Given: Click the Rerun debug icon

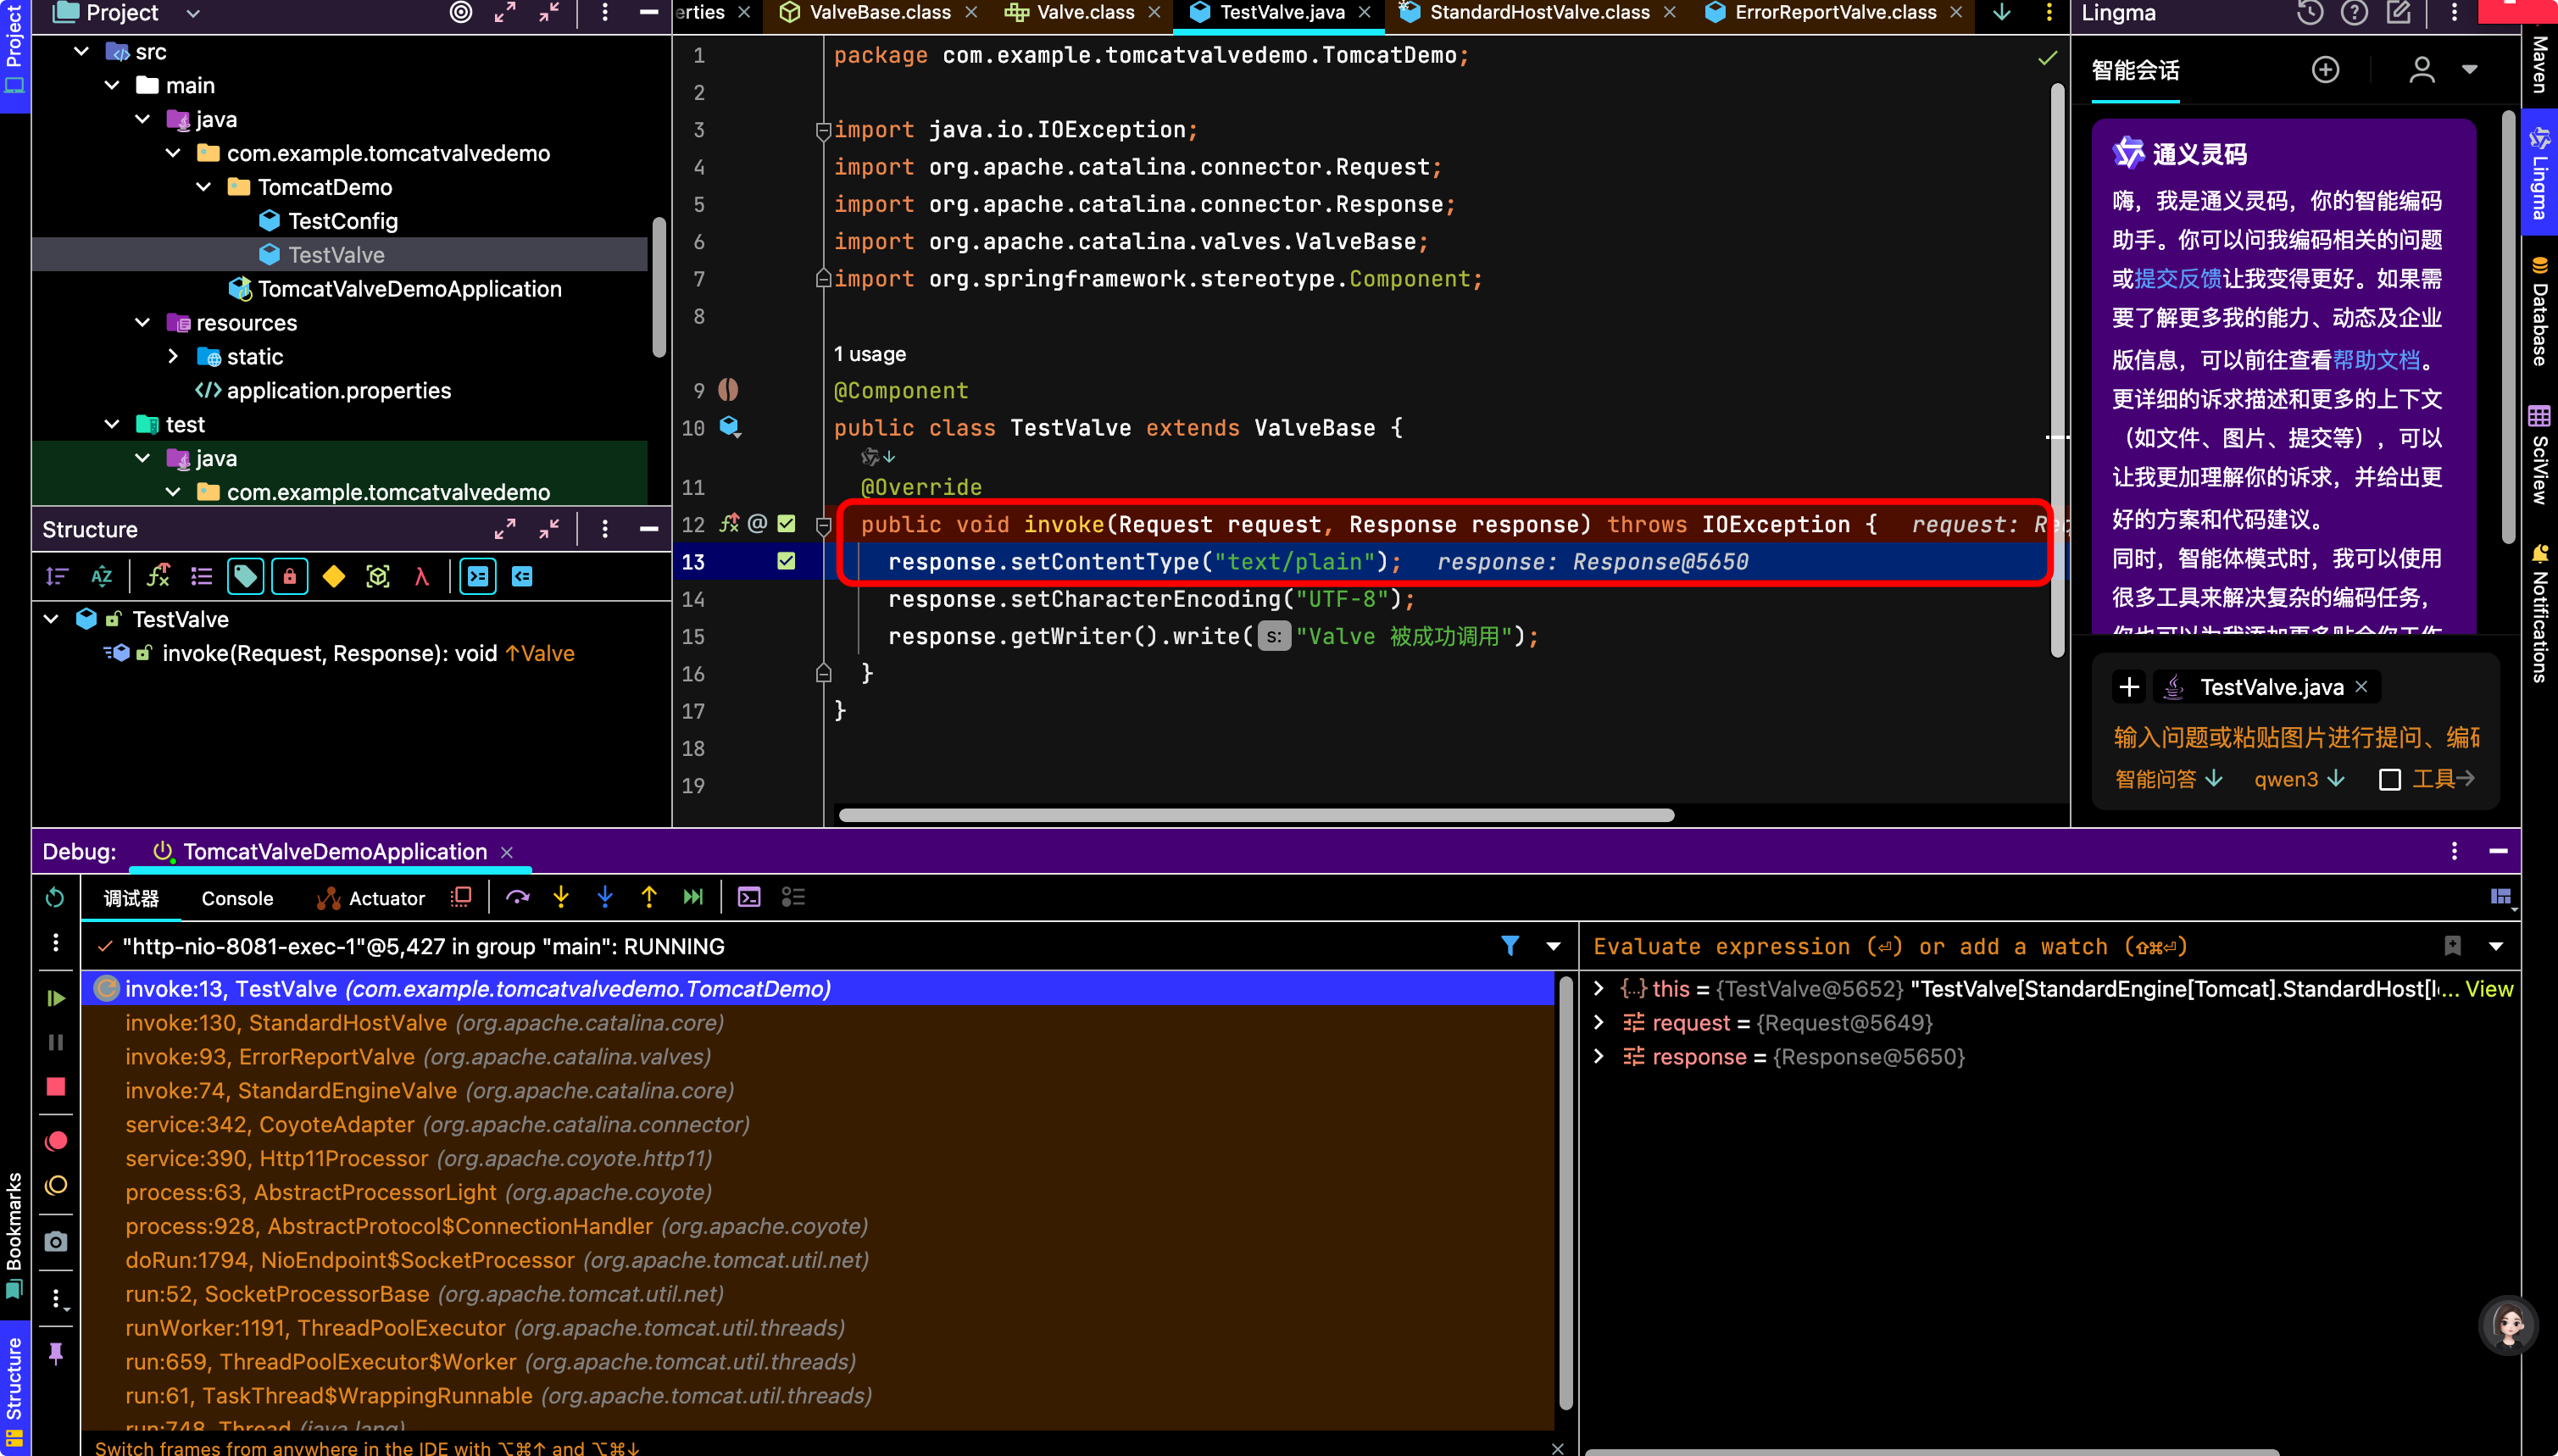Looking at the screenshot, I should tap(56, 897).
